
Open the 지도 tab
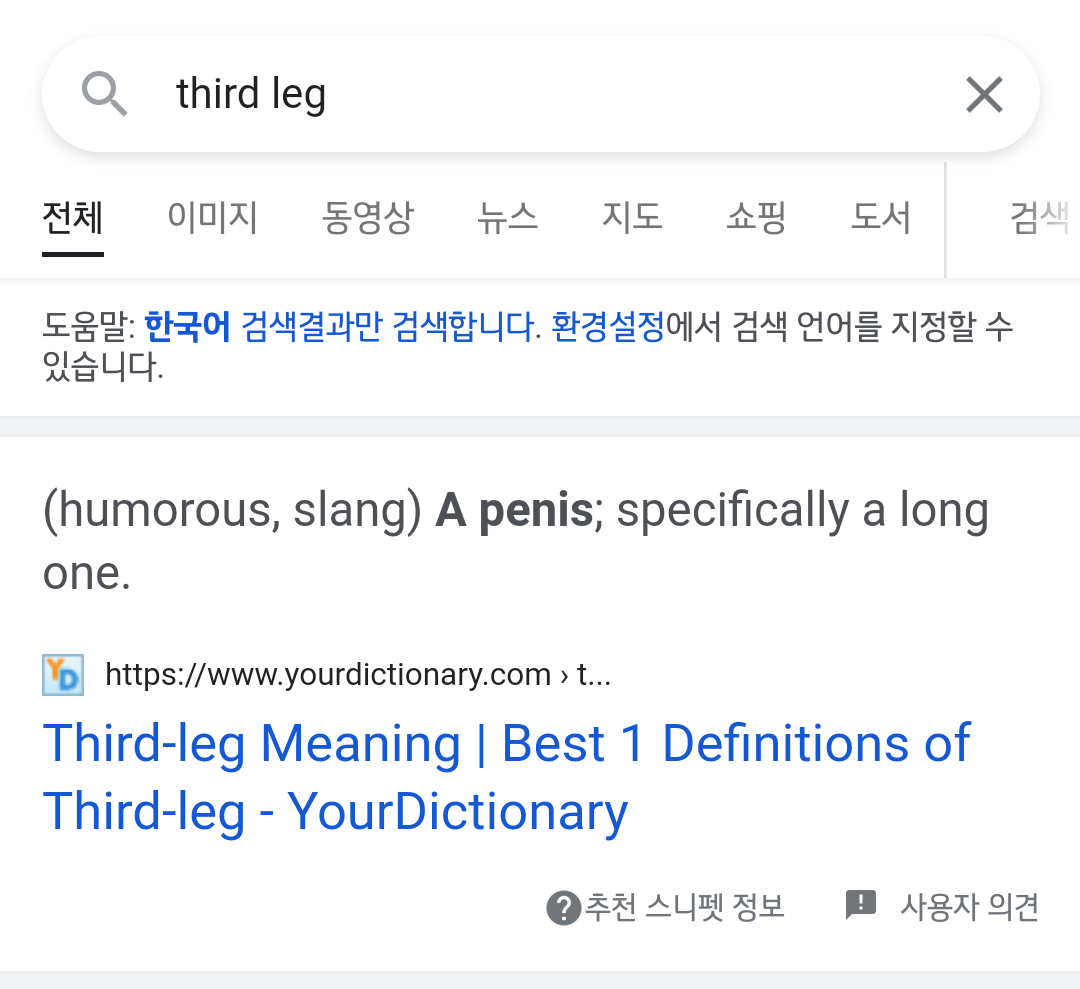point(632,218)
